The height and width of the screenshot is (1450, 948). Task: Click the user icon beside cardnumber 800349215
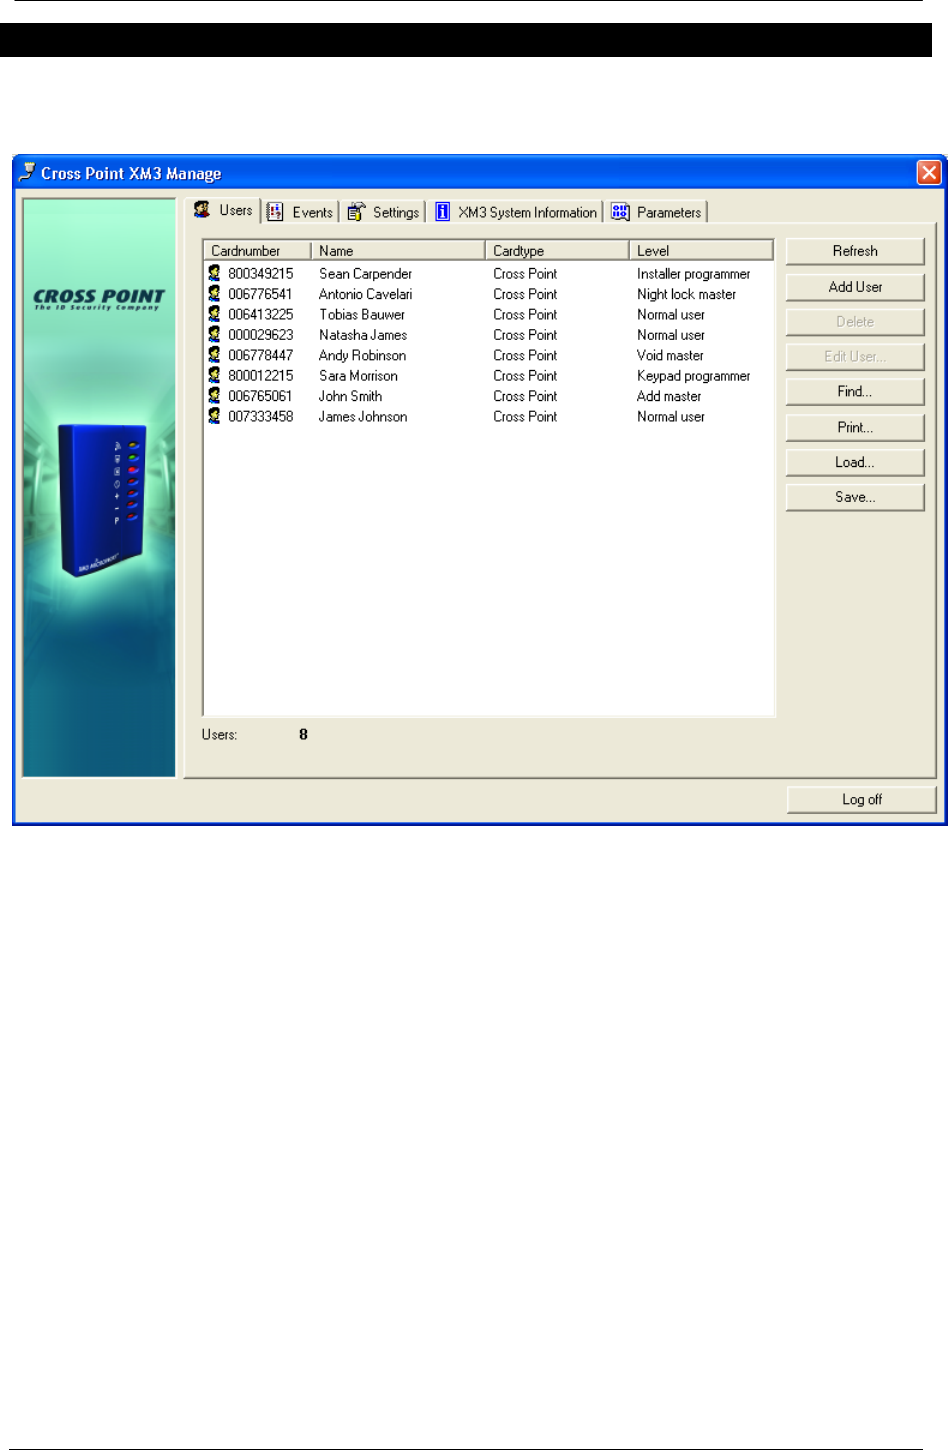(x=214, y=273)
